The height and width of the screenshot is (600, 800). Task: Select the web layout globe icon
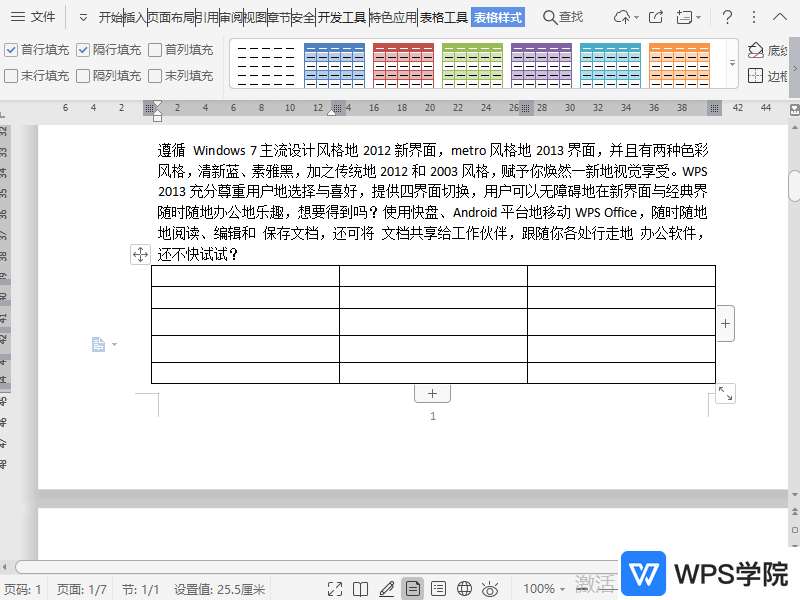point(464,589)
